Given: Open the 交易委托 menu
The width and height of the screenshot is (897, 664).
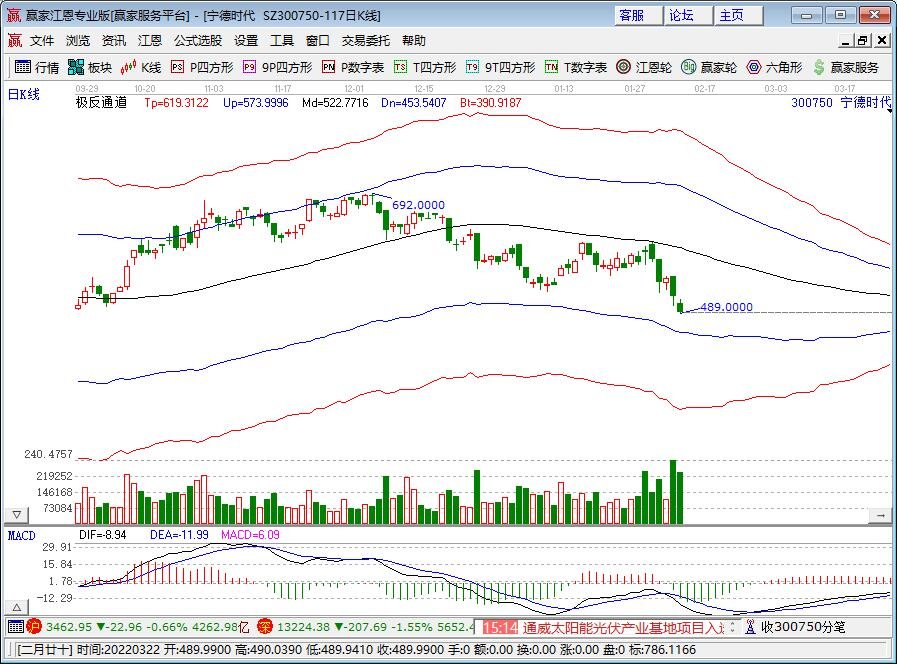Looking at the screenshot, I should coord(366,41).
